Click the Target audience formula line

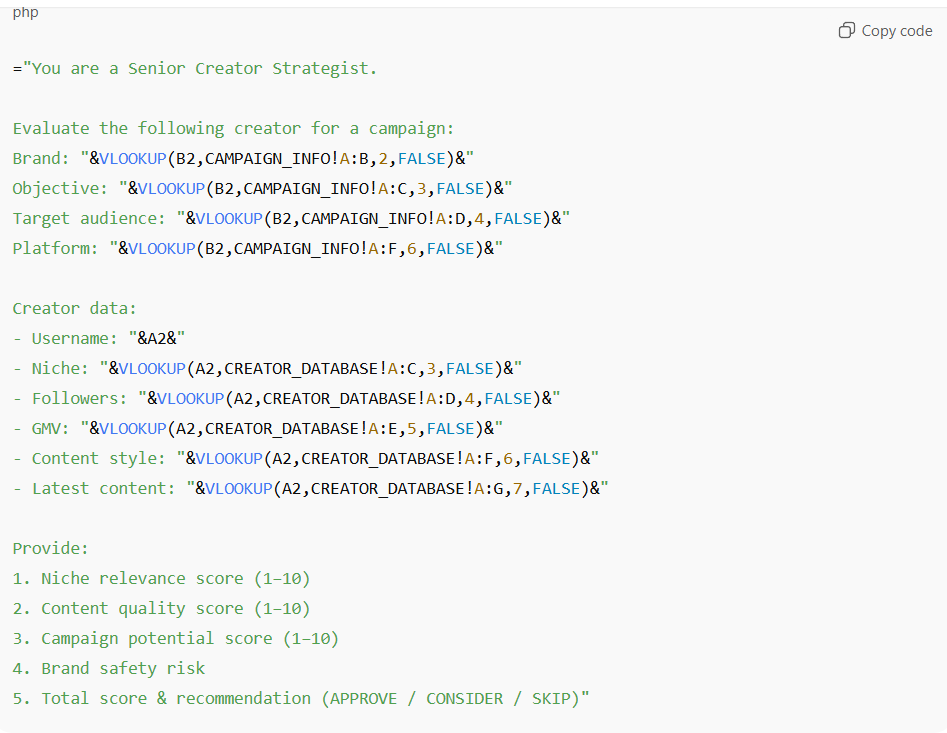tap(291, 219)
